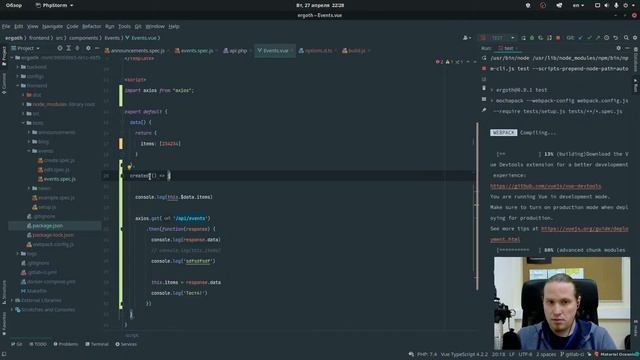Open the Refactor menu
The width and height of the screenshot is (640, 360).
[91, 26]
